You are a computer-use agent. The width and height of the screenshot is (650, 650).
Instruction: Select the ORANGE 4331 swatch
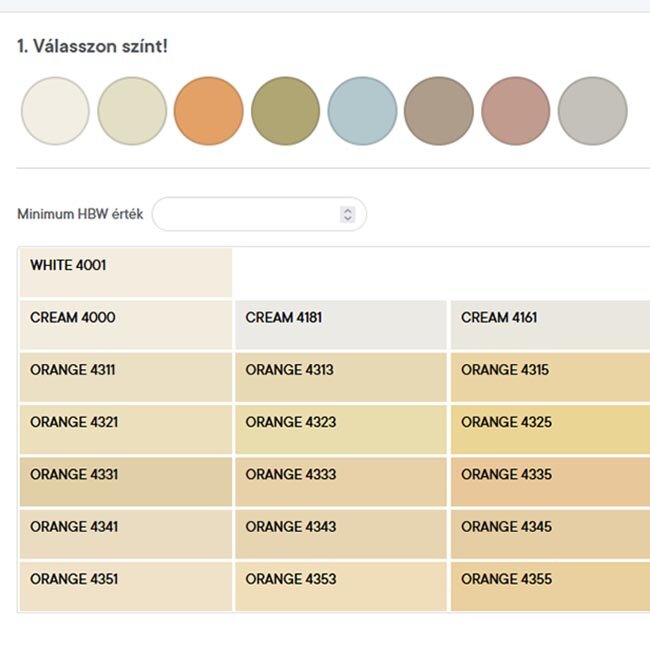click(x=126, y=482)
